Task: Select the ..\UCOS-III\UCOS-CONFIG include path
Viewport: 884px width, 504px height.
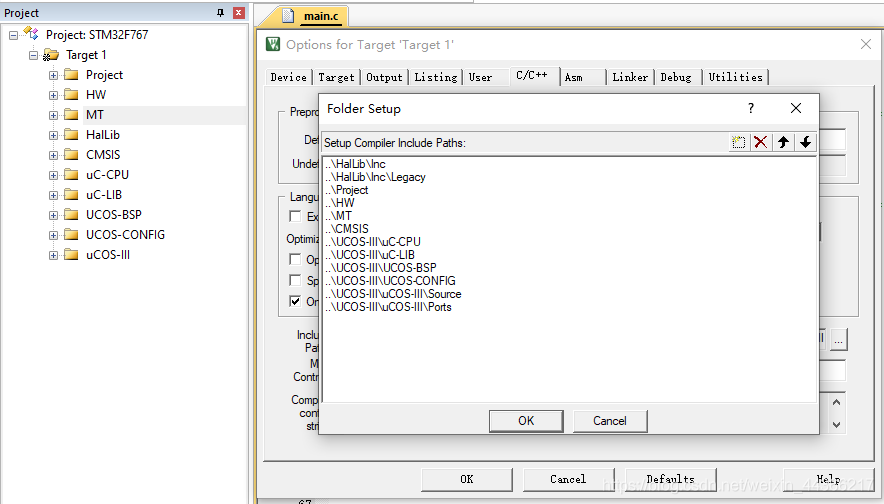Action: [x=390, y=281]
